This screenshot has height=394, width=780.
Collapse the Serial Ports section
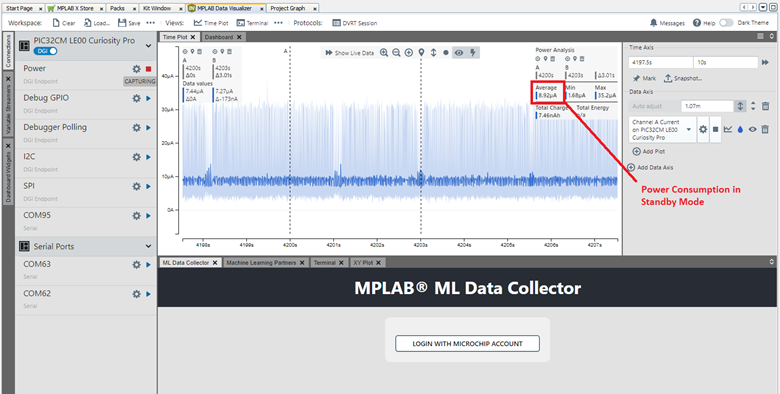[x=148, y=246]
